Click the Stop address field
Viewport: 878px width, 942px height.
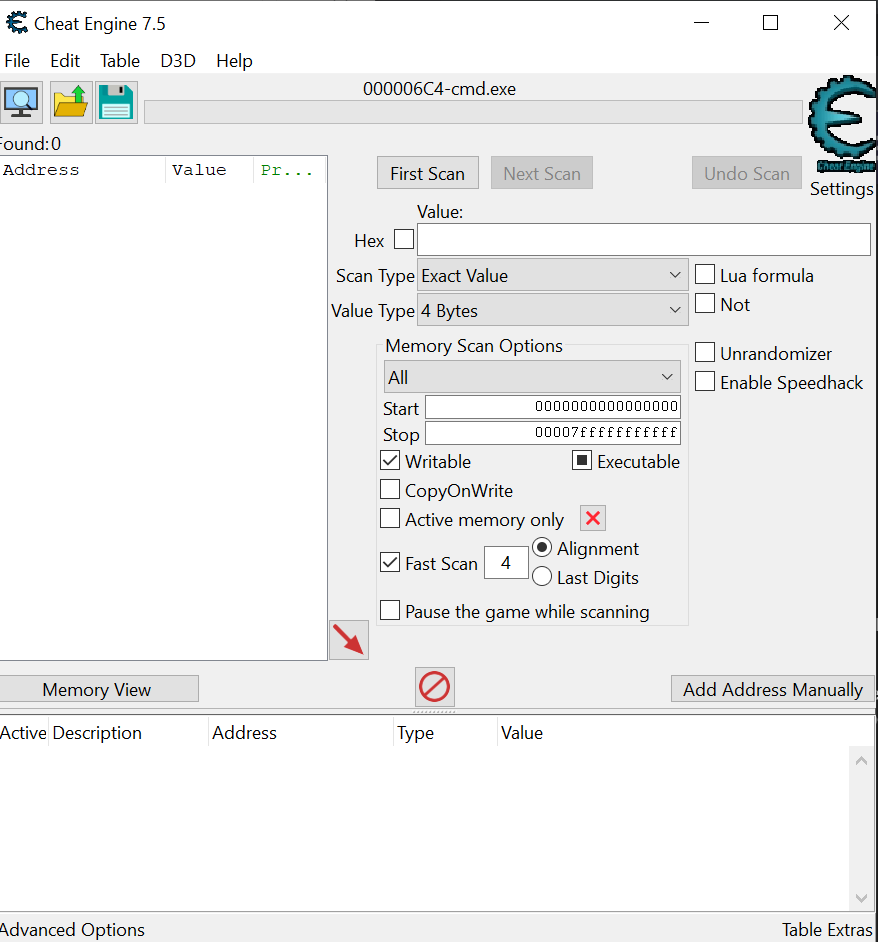tap(553, 433)
